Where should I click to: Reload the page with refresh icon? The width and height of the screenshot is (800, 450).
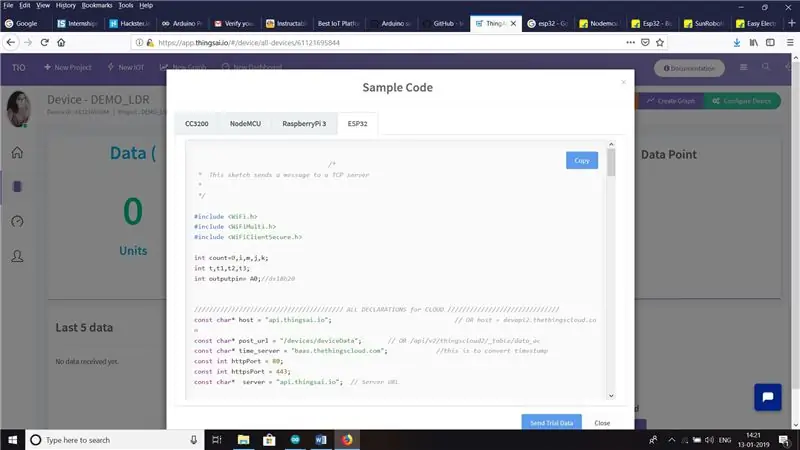pos(44,42)
